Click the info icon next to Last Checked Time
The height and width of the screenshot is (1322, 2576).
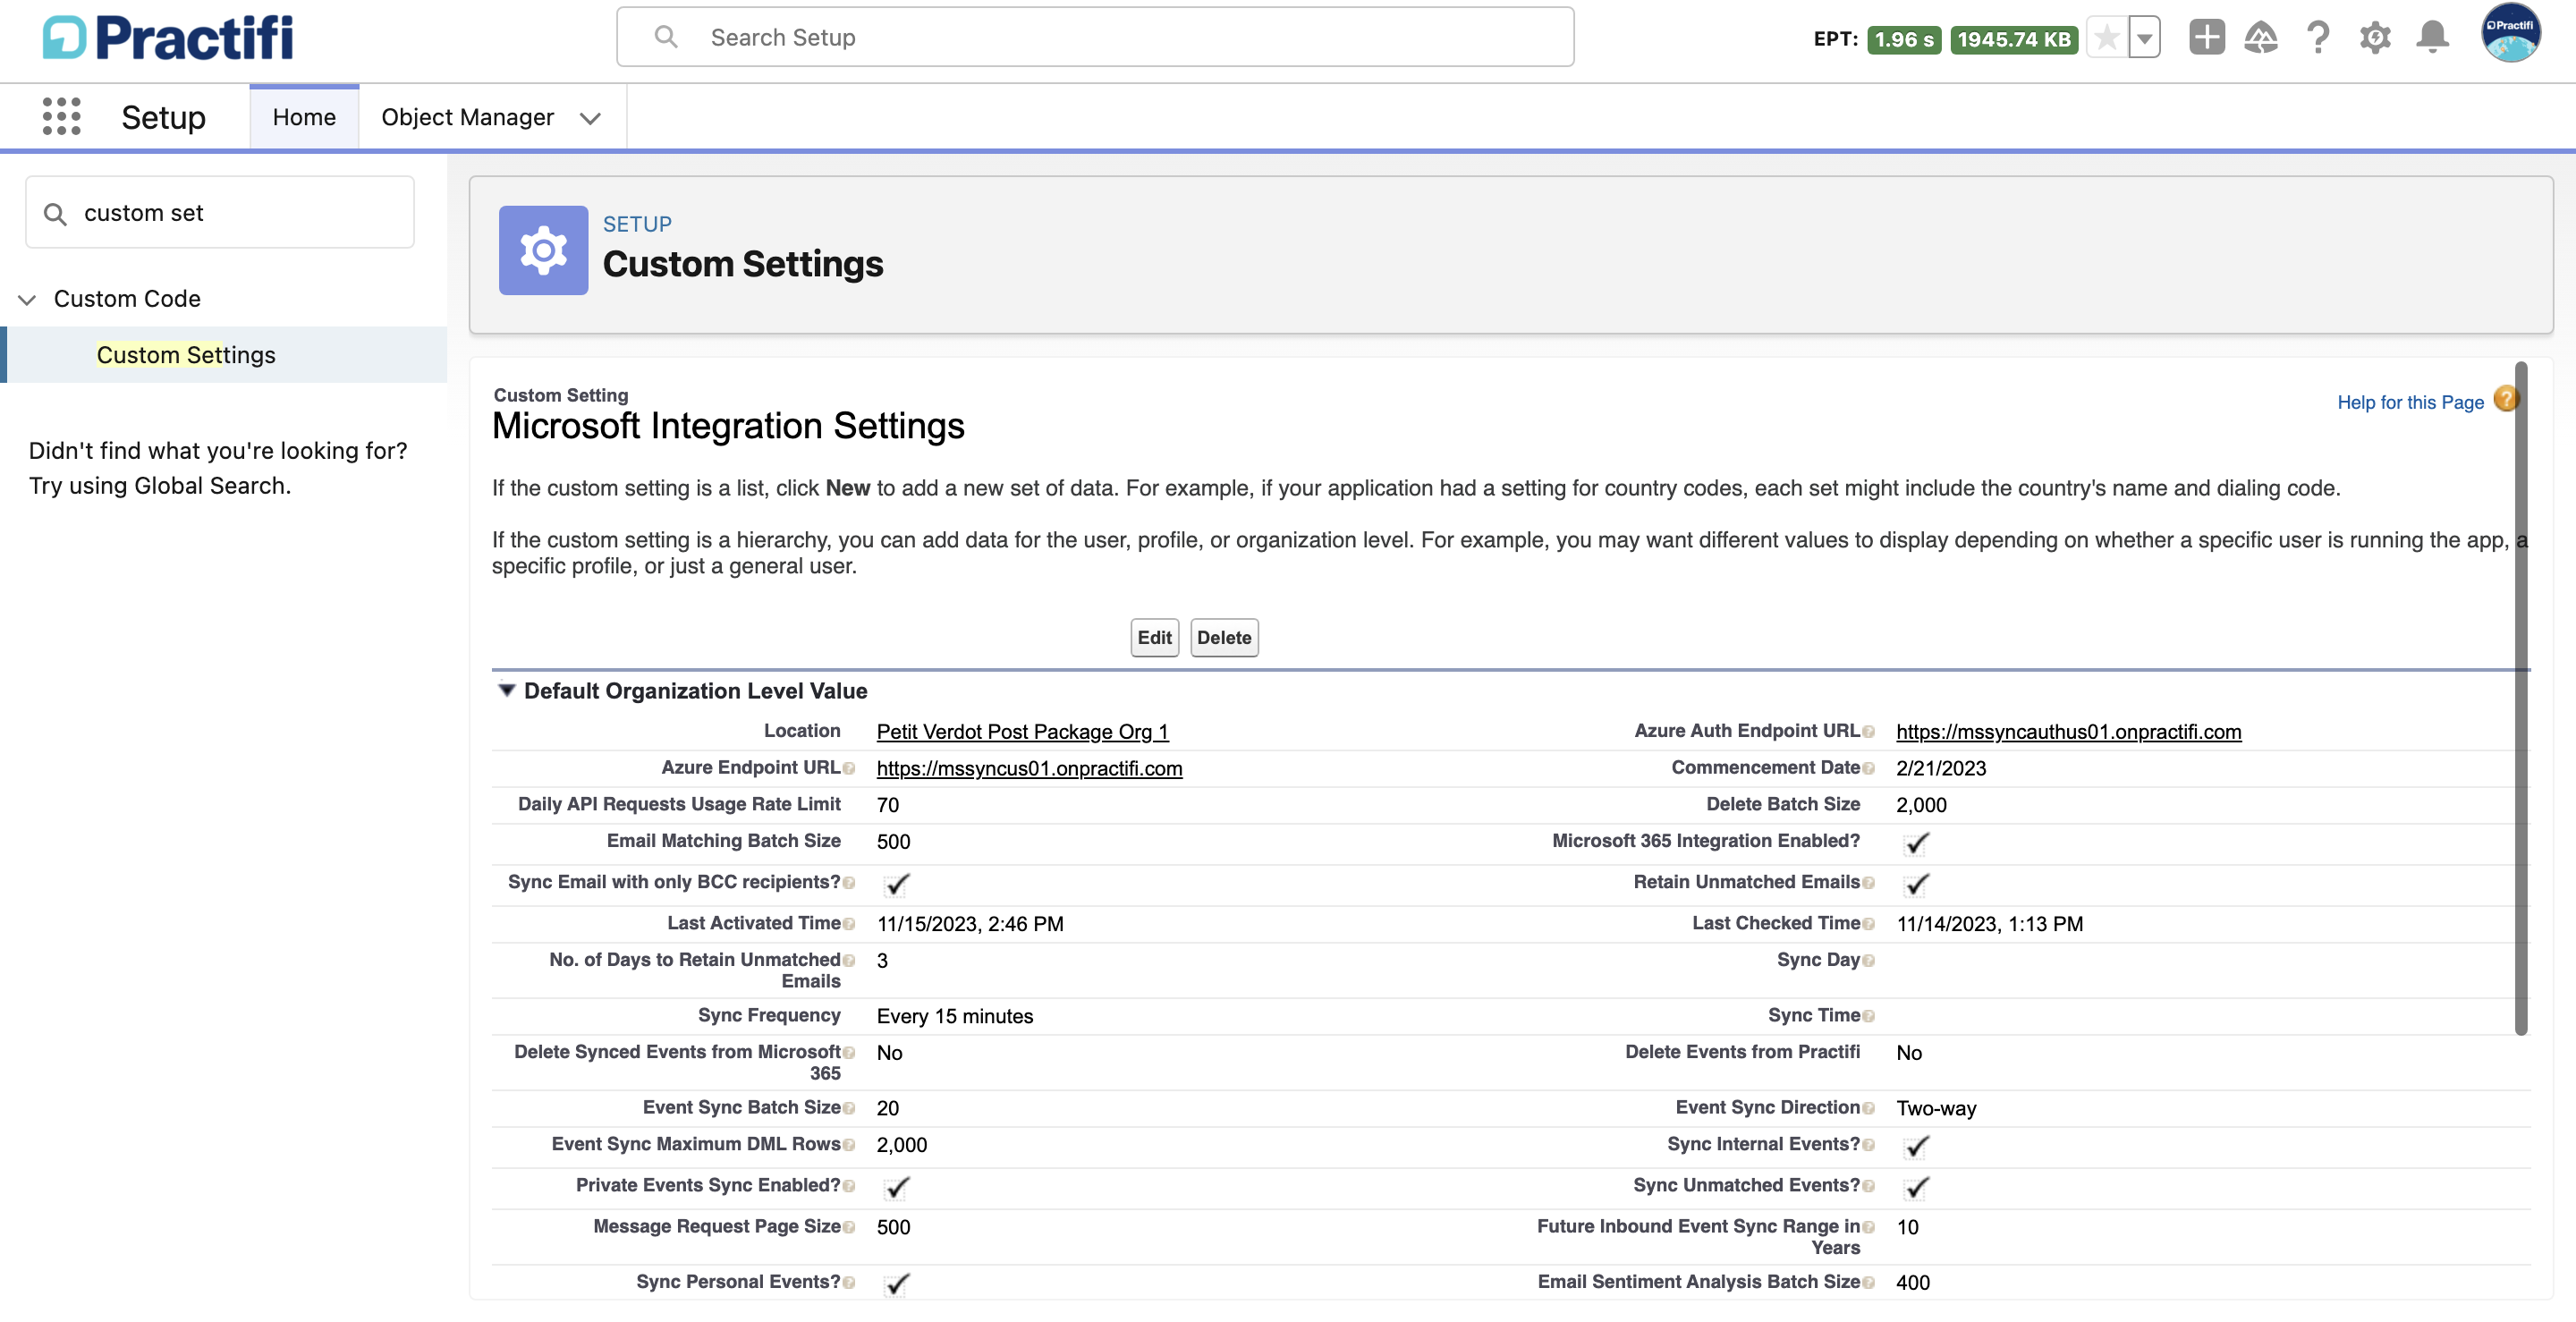[1868, 925]
